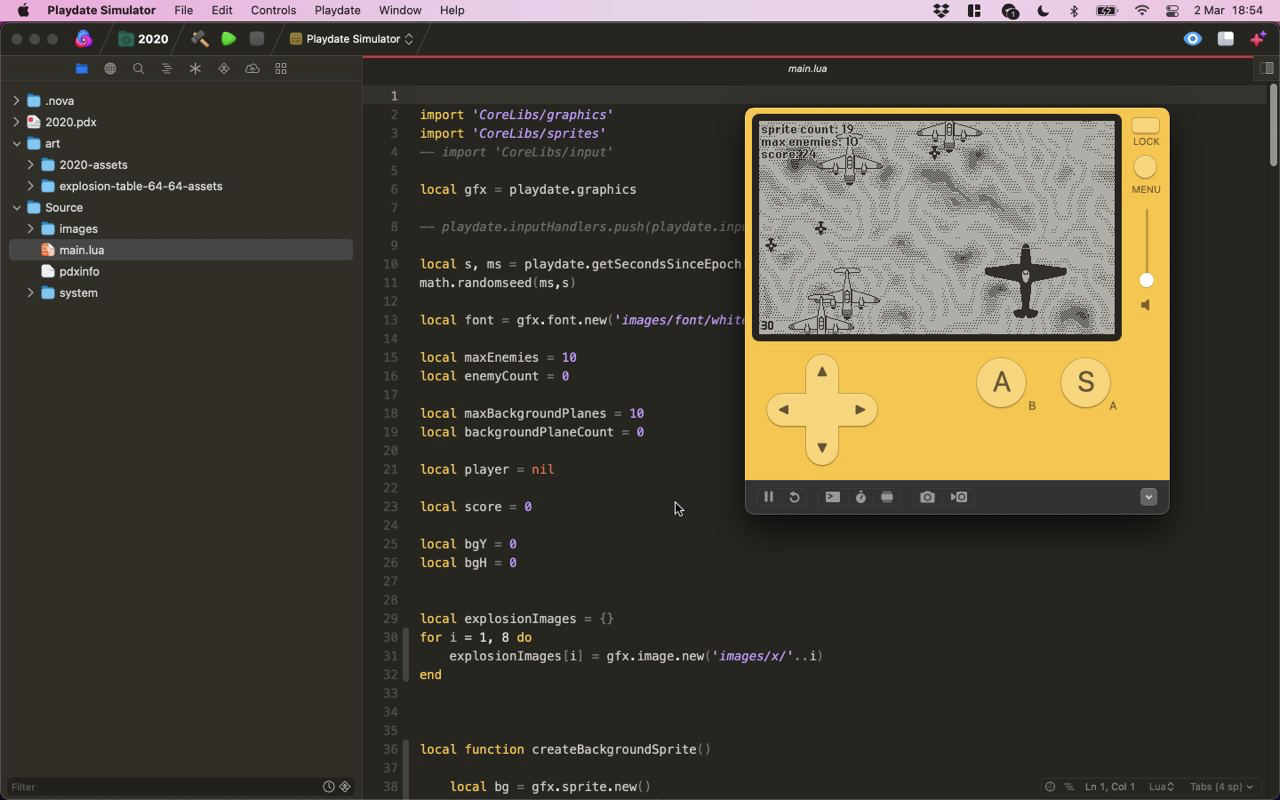1280x800 pixels.
Task: Expand the 2020.pdx bundle
Action: tap(16, 122)
